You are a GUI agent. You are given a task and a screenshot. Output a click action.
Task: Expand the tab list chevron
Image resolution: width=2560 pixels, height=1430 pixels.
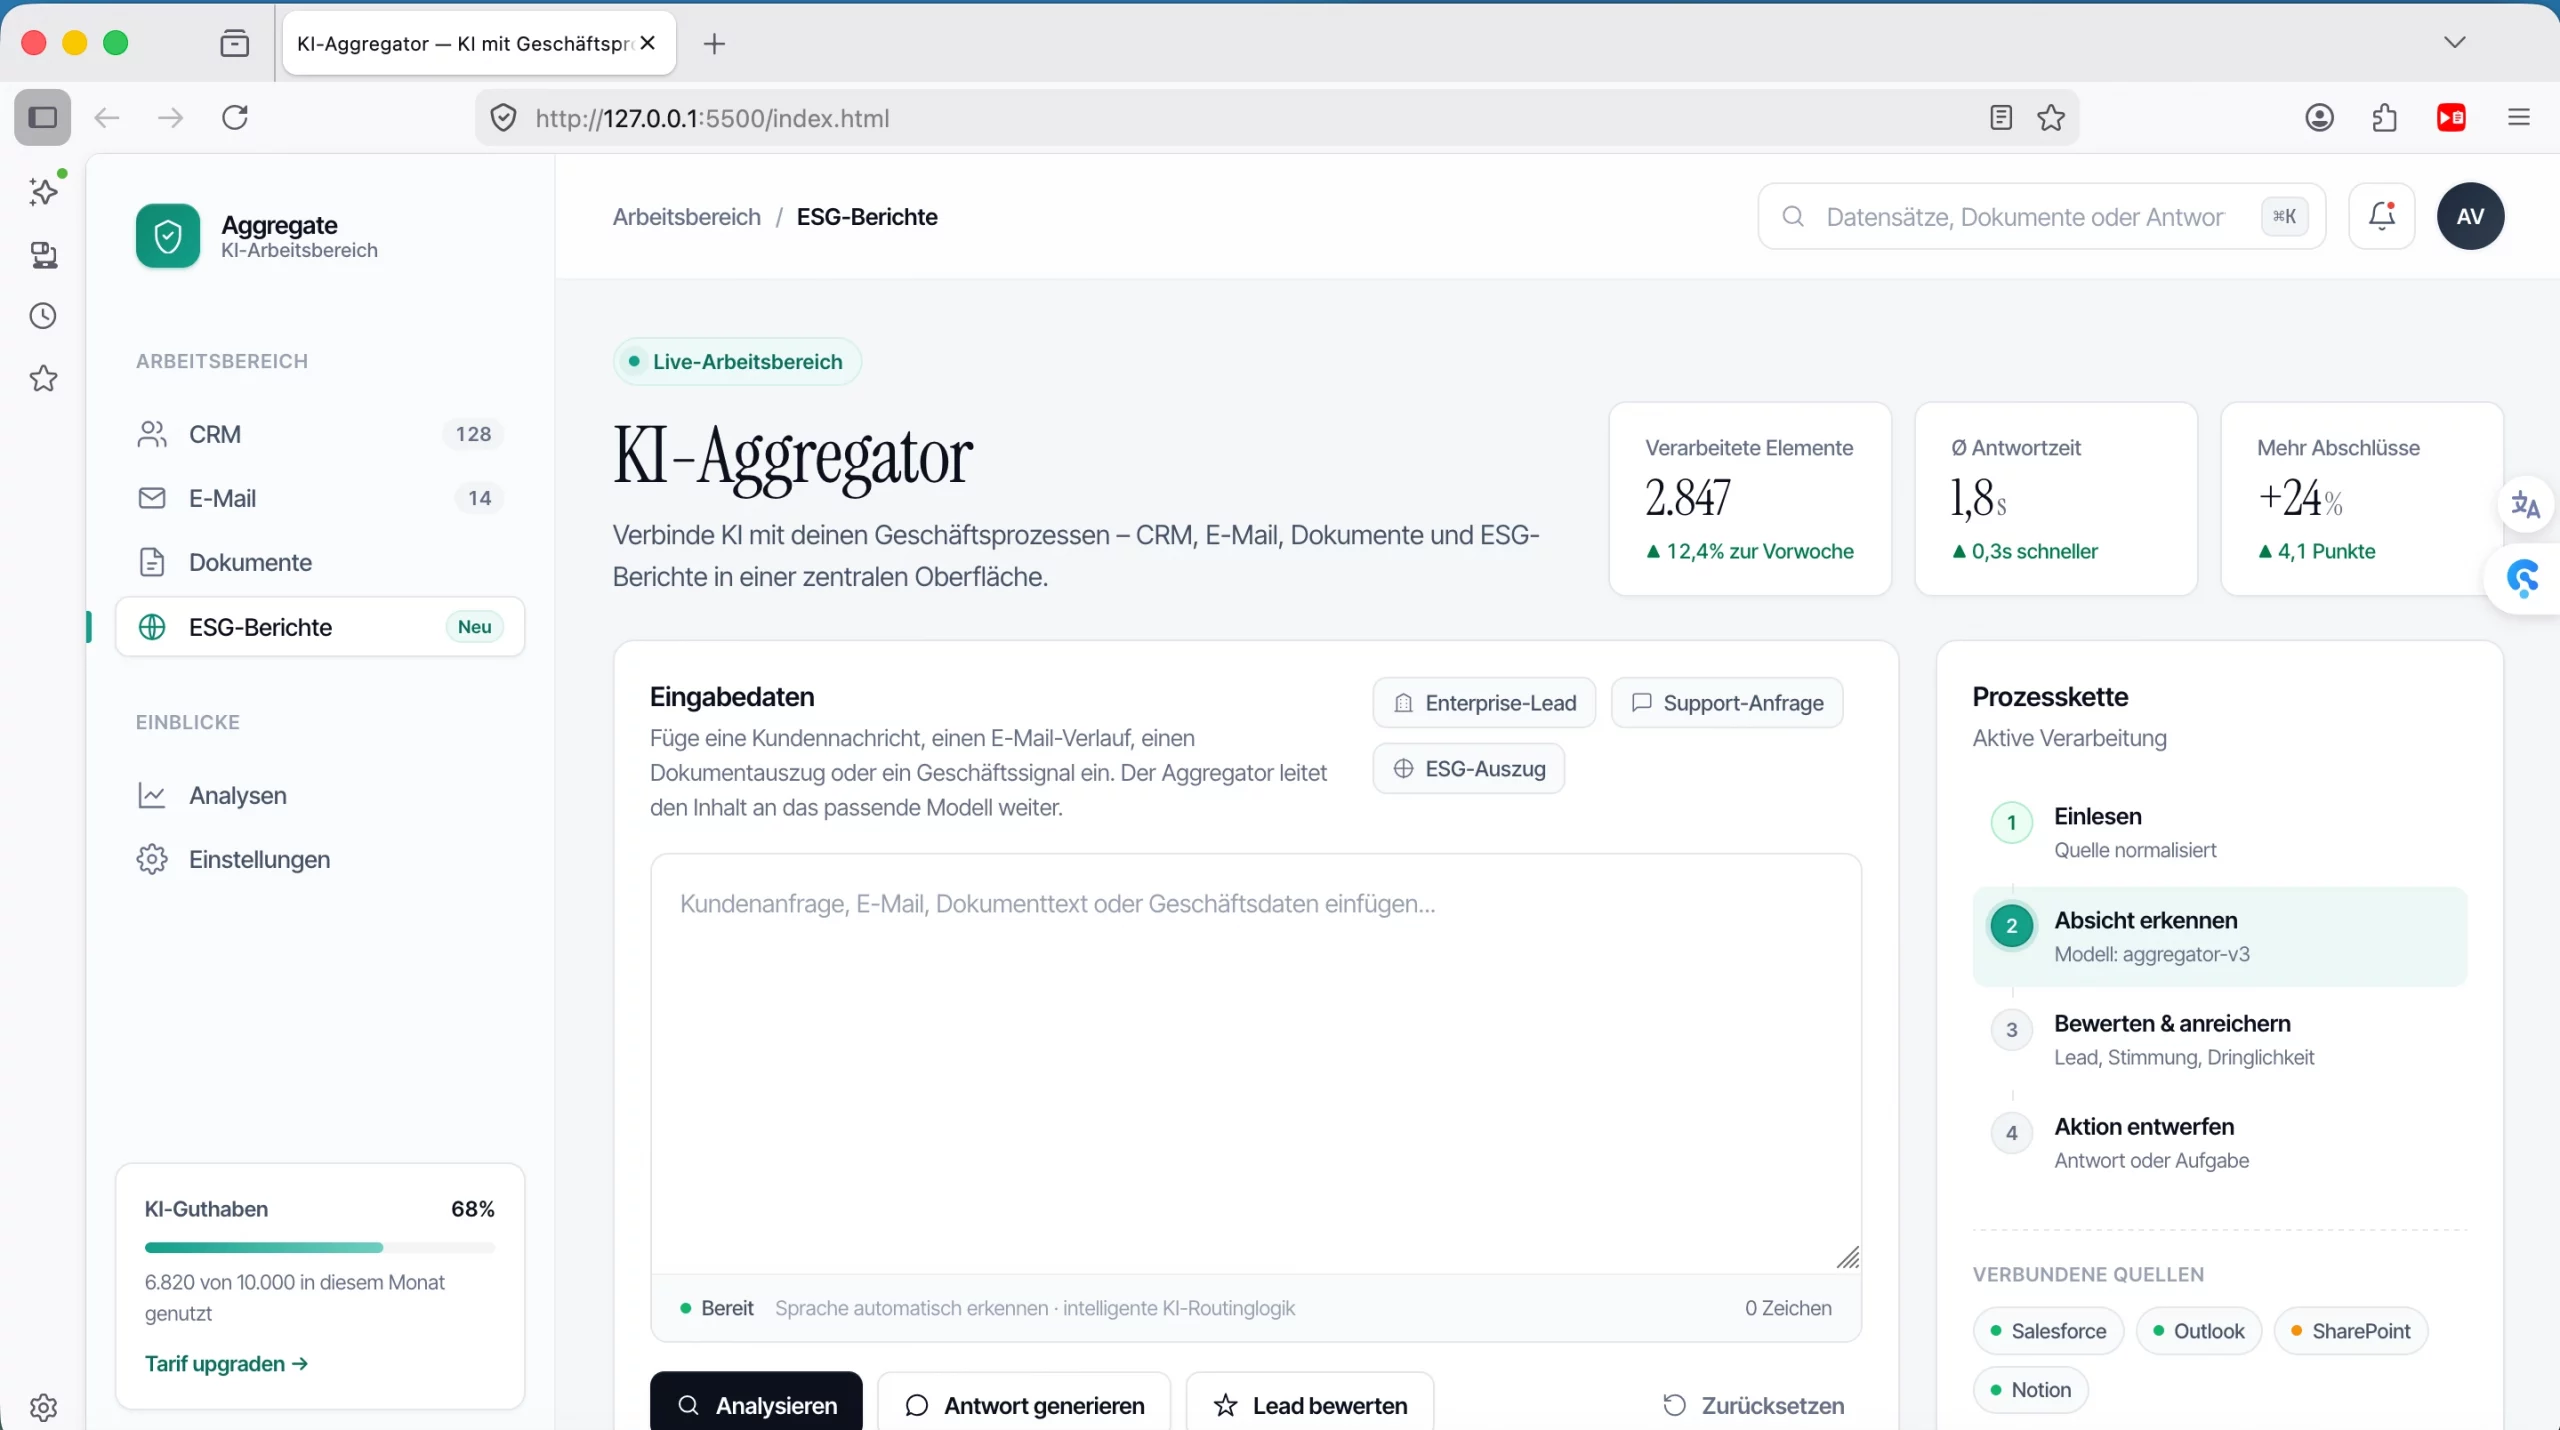click(2454, 42)
